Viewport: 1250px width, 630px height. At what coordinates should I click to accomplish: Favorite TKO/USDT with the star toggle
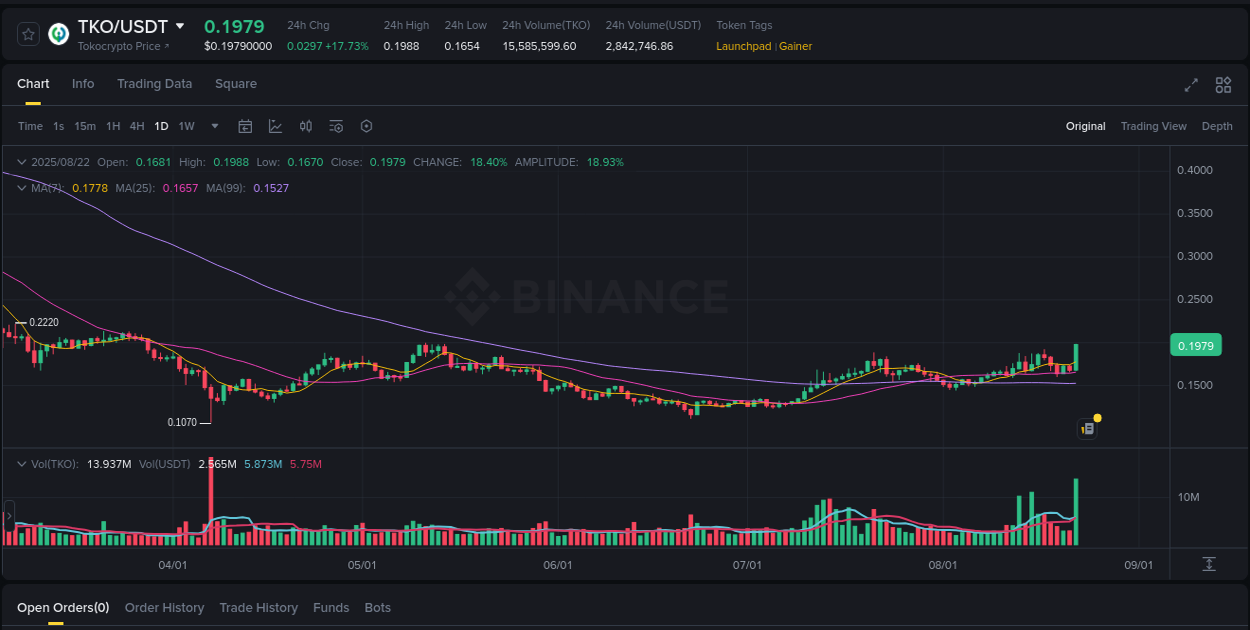coord(27,33)
